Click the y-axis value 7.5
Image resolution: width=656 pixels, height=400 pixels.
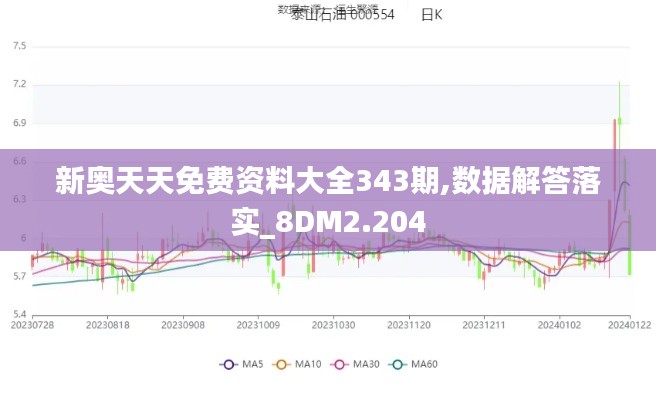20,46
